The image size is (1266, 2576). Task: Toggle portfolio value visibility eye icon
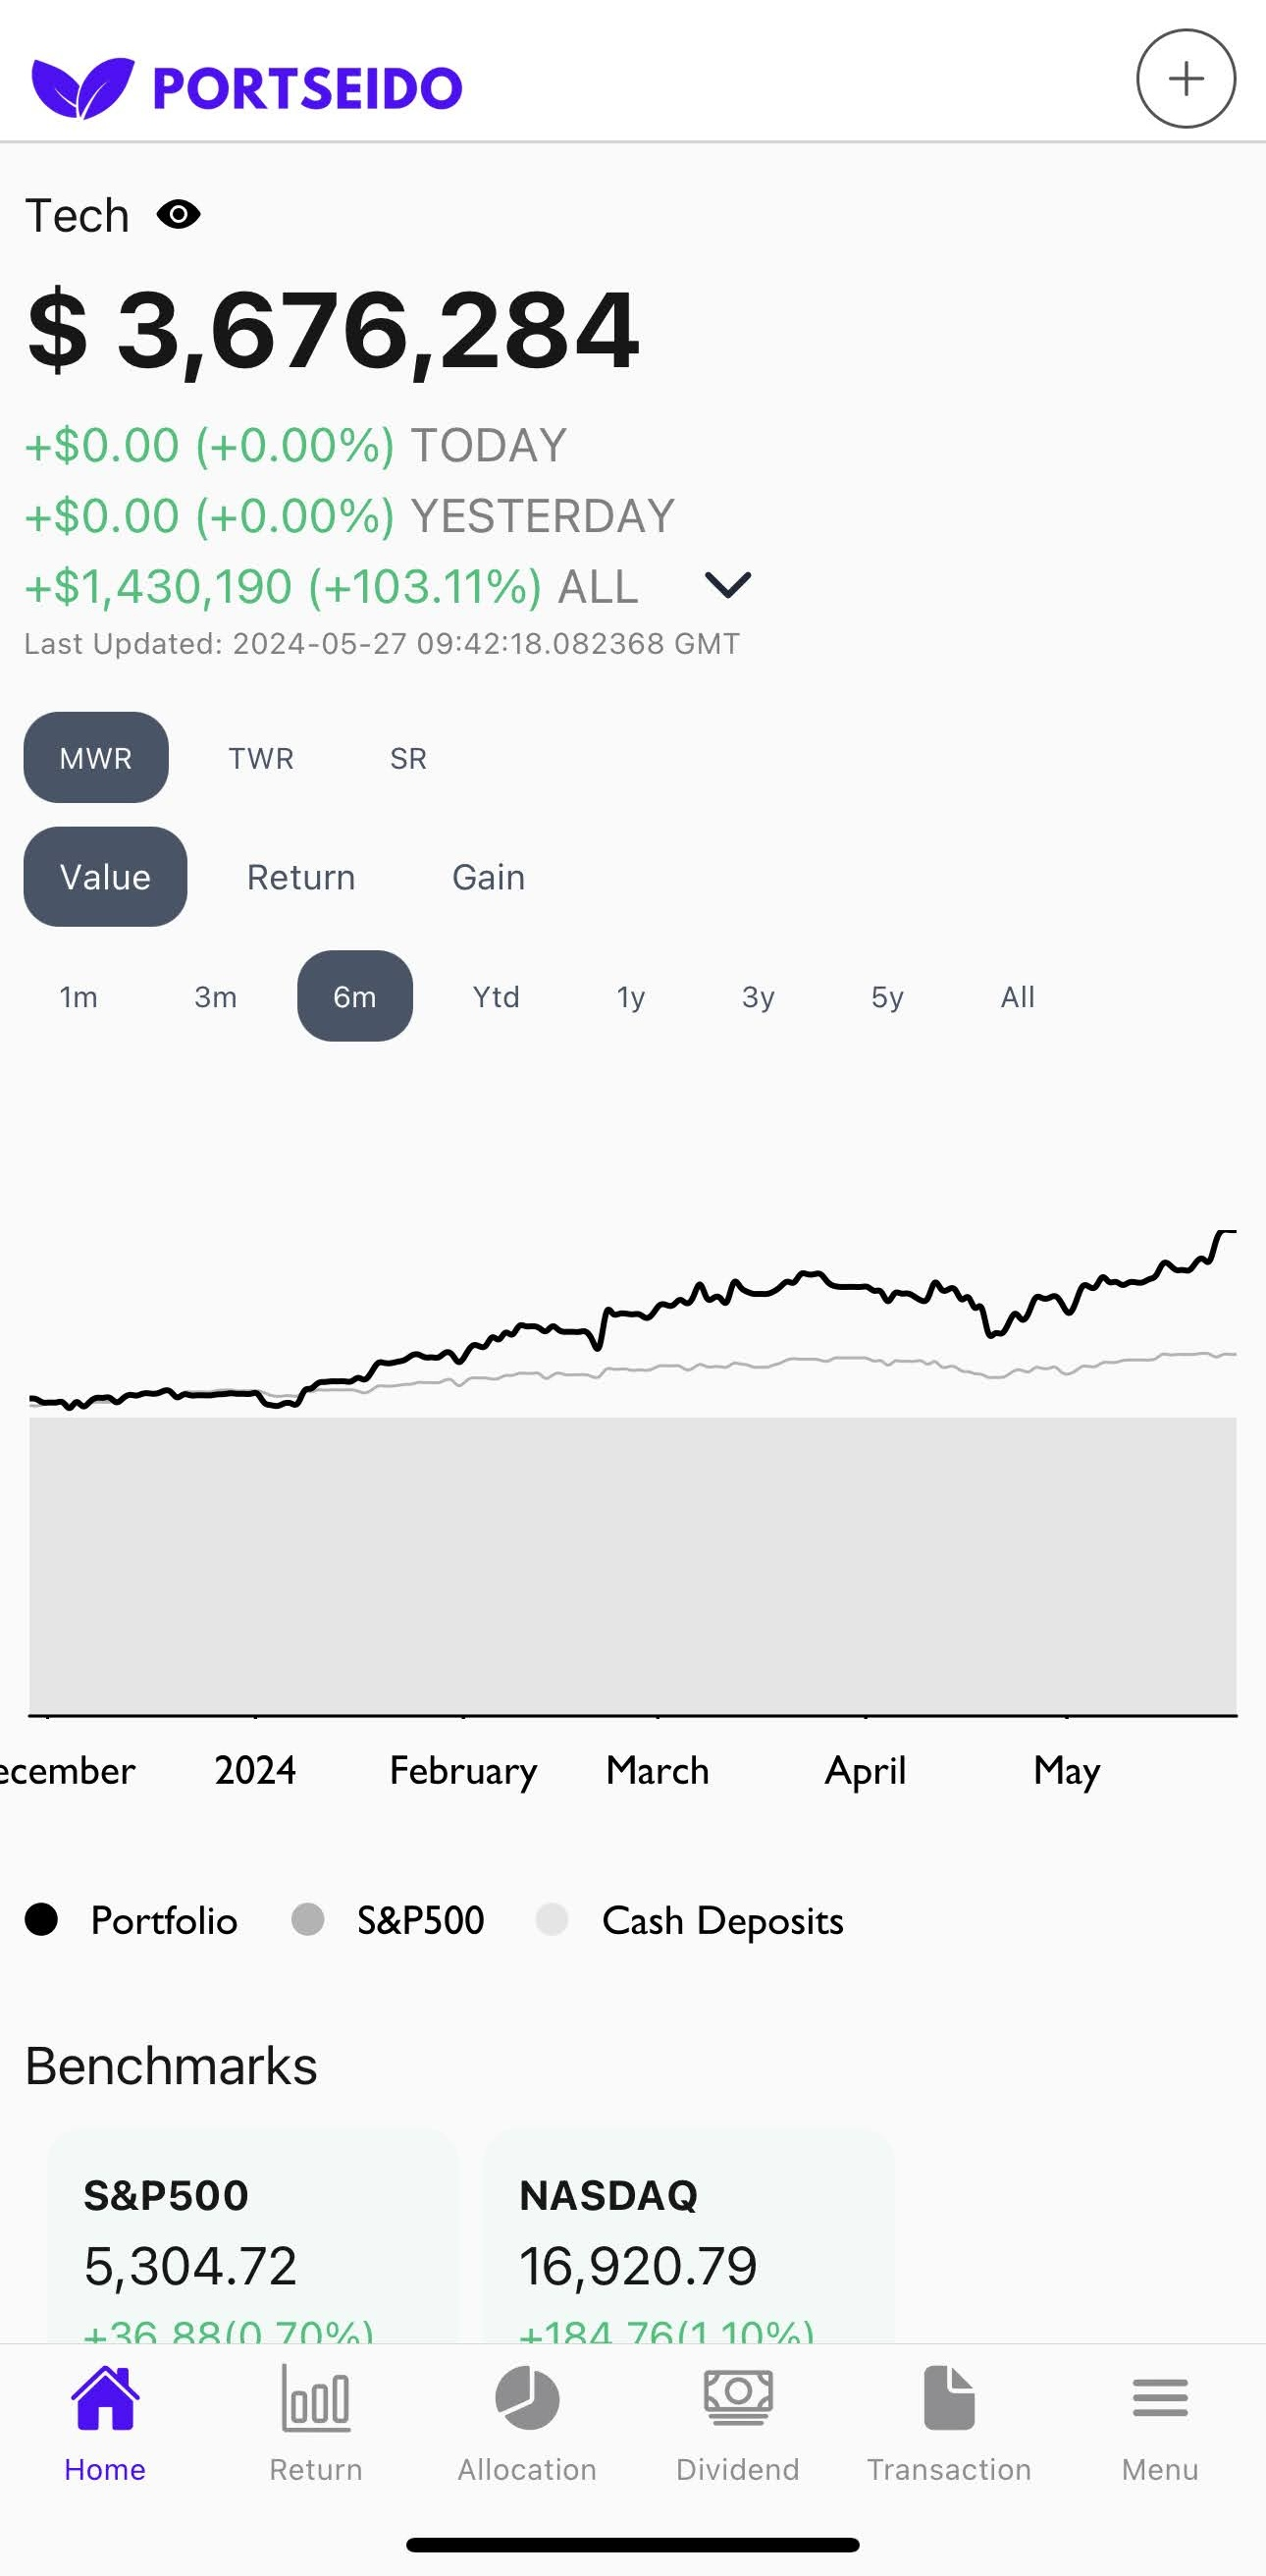point(179,215)
